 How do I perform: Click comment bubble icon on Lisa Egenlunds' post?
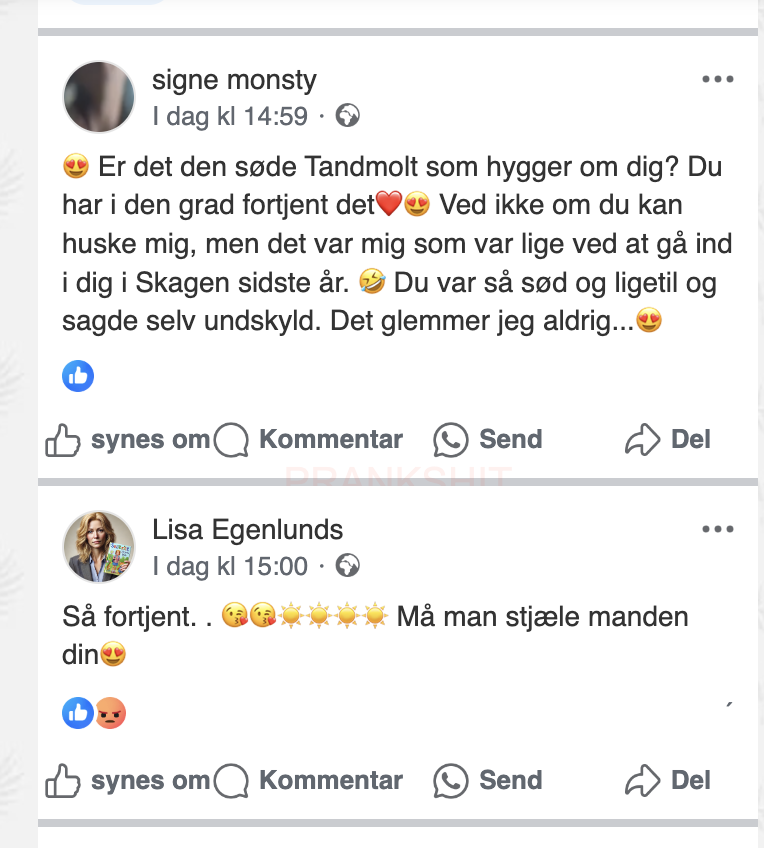[232, 781]
